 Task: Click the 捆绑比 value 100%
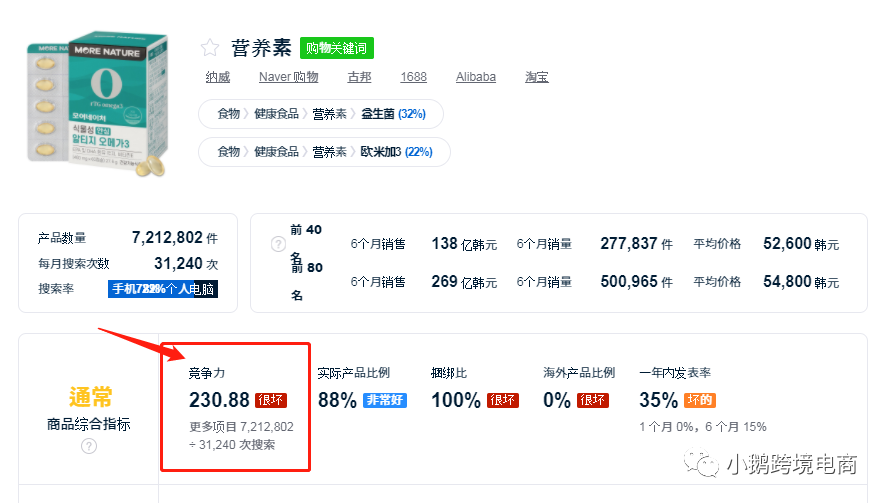[455, 400]
